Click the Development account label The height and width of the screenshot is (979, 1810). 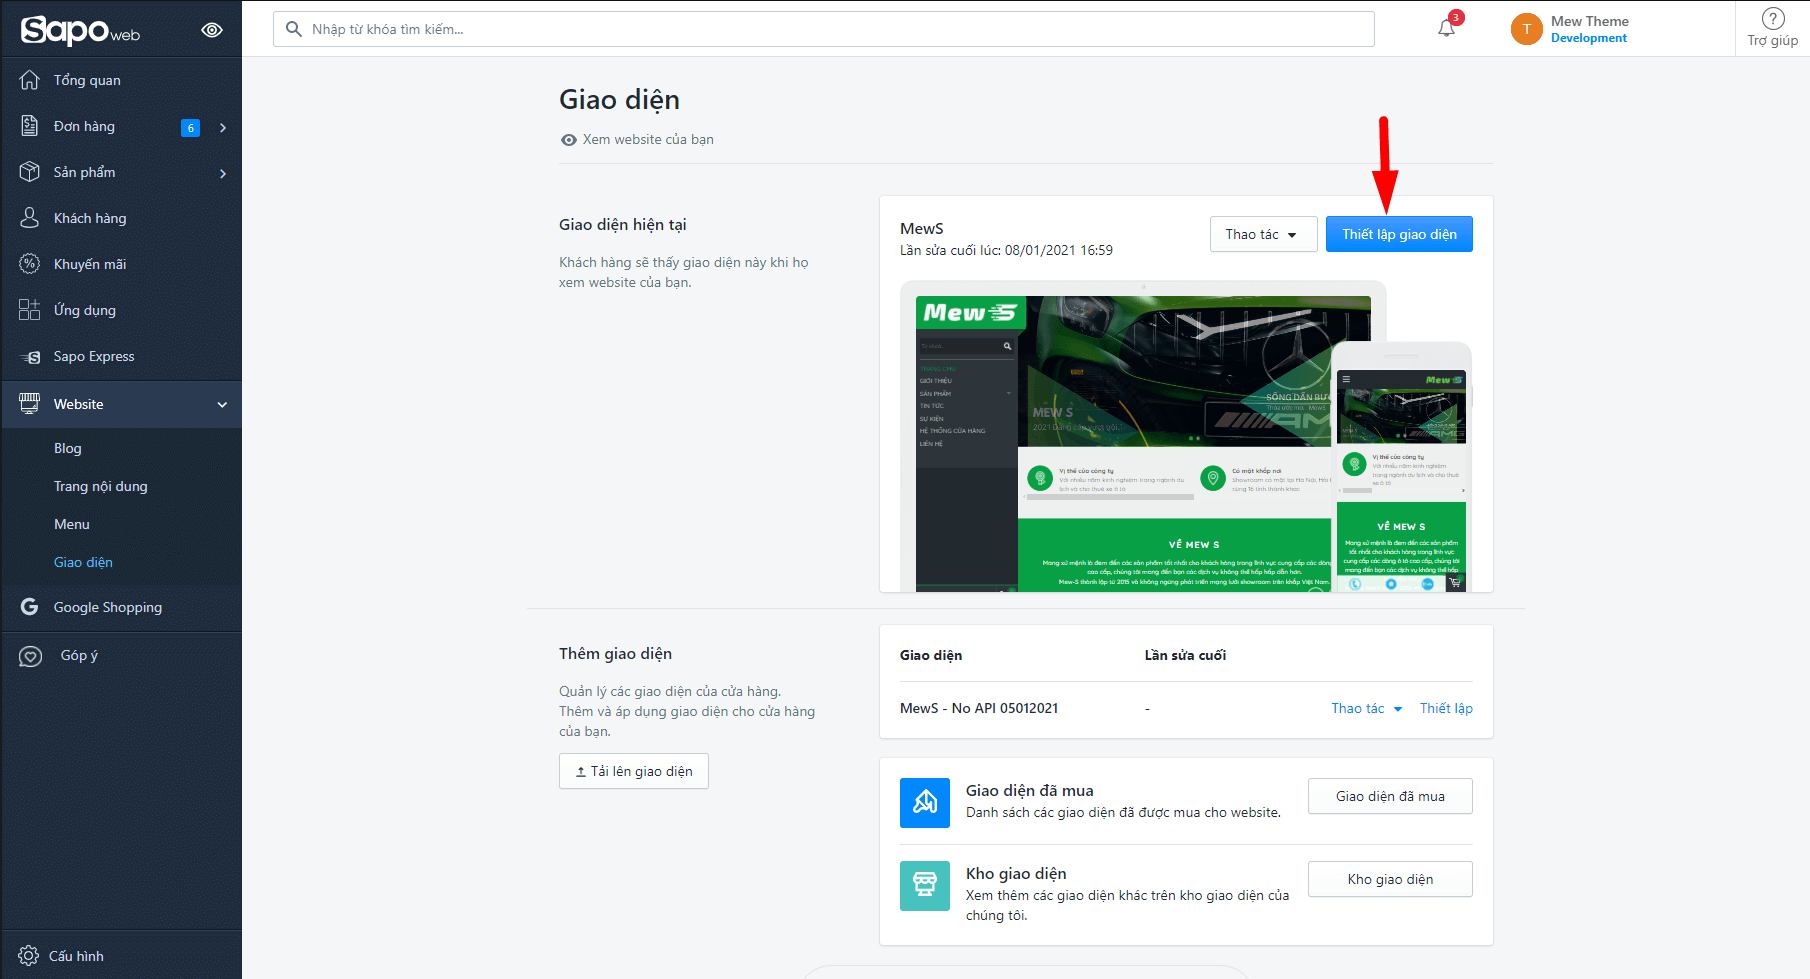click(x=1589, y=38)
